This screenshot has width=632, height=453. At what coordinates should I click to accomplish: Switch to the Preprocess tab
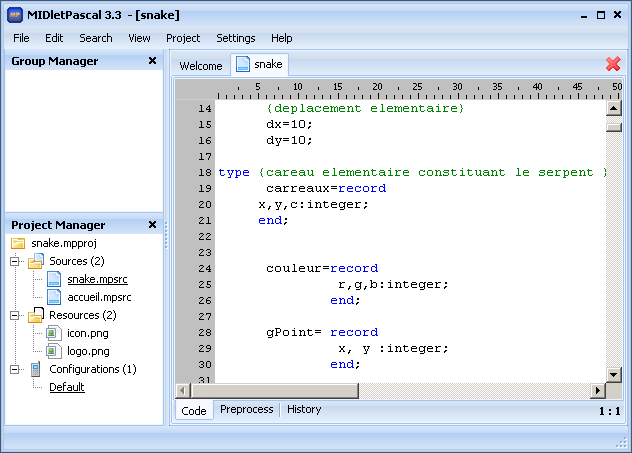click(246, 409)
